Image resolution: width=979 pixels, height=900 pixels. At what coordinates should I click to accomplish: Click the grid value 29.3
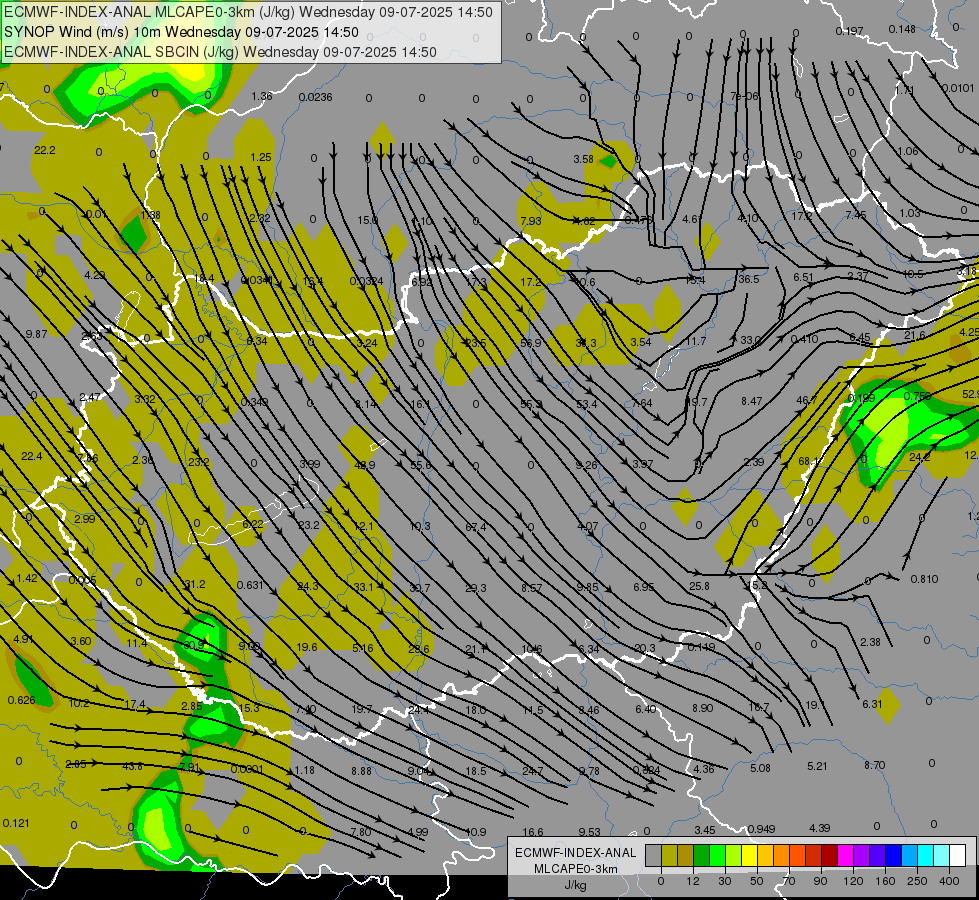point(476,588)
